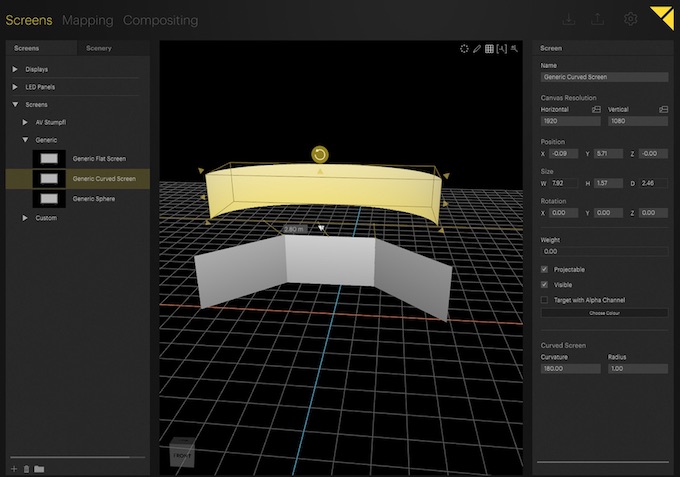Disable the Projectable checkbox
This screenshot has height=477, width=680.
[x=544, y=269]
